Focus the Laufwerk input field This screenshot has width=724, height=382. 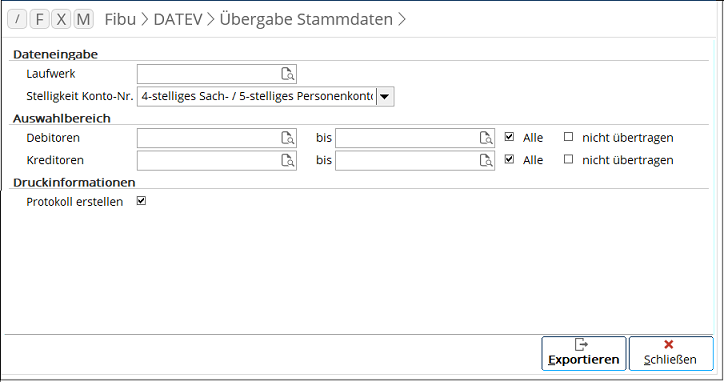point(217,74)
